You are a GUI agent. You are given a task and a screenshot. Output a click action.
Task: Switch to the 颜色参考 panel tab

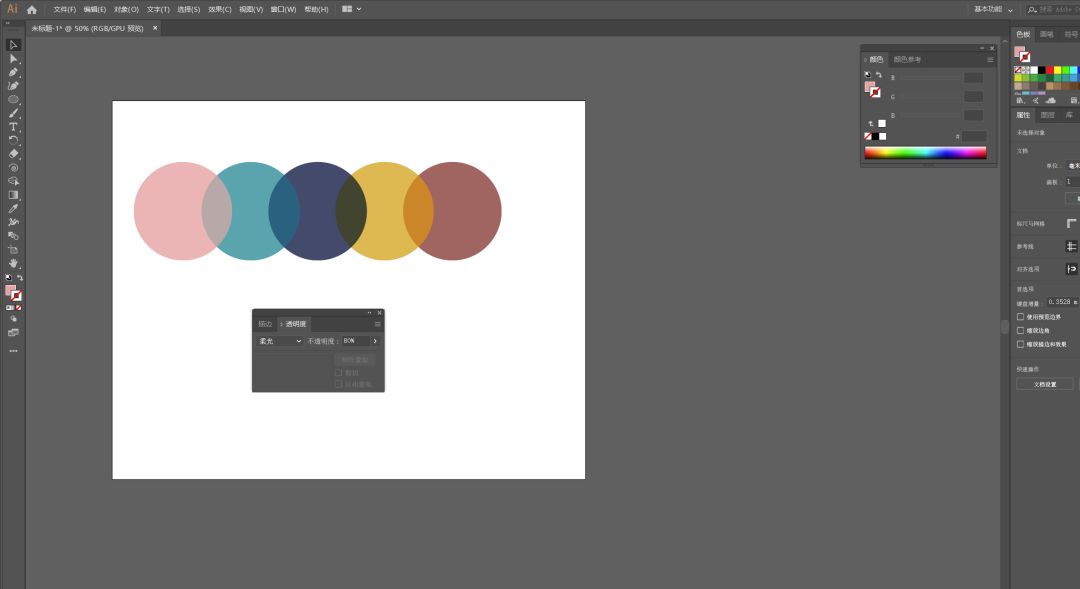click(x=907, y=60)
